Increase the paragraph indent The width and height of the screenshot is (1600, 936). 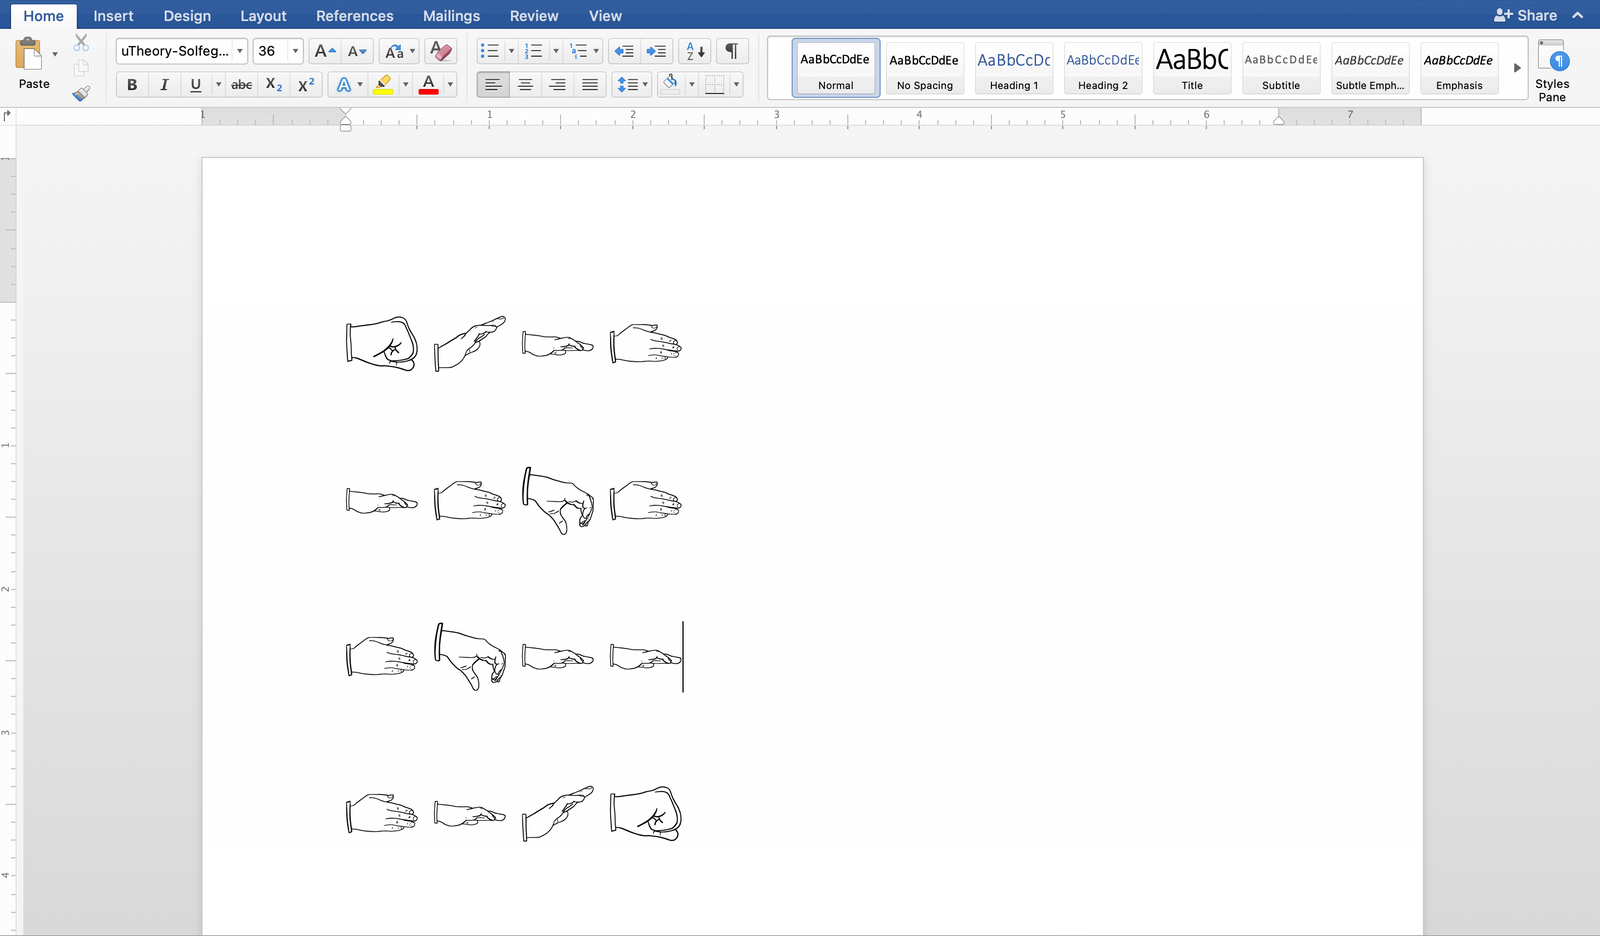point(656,51)
